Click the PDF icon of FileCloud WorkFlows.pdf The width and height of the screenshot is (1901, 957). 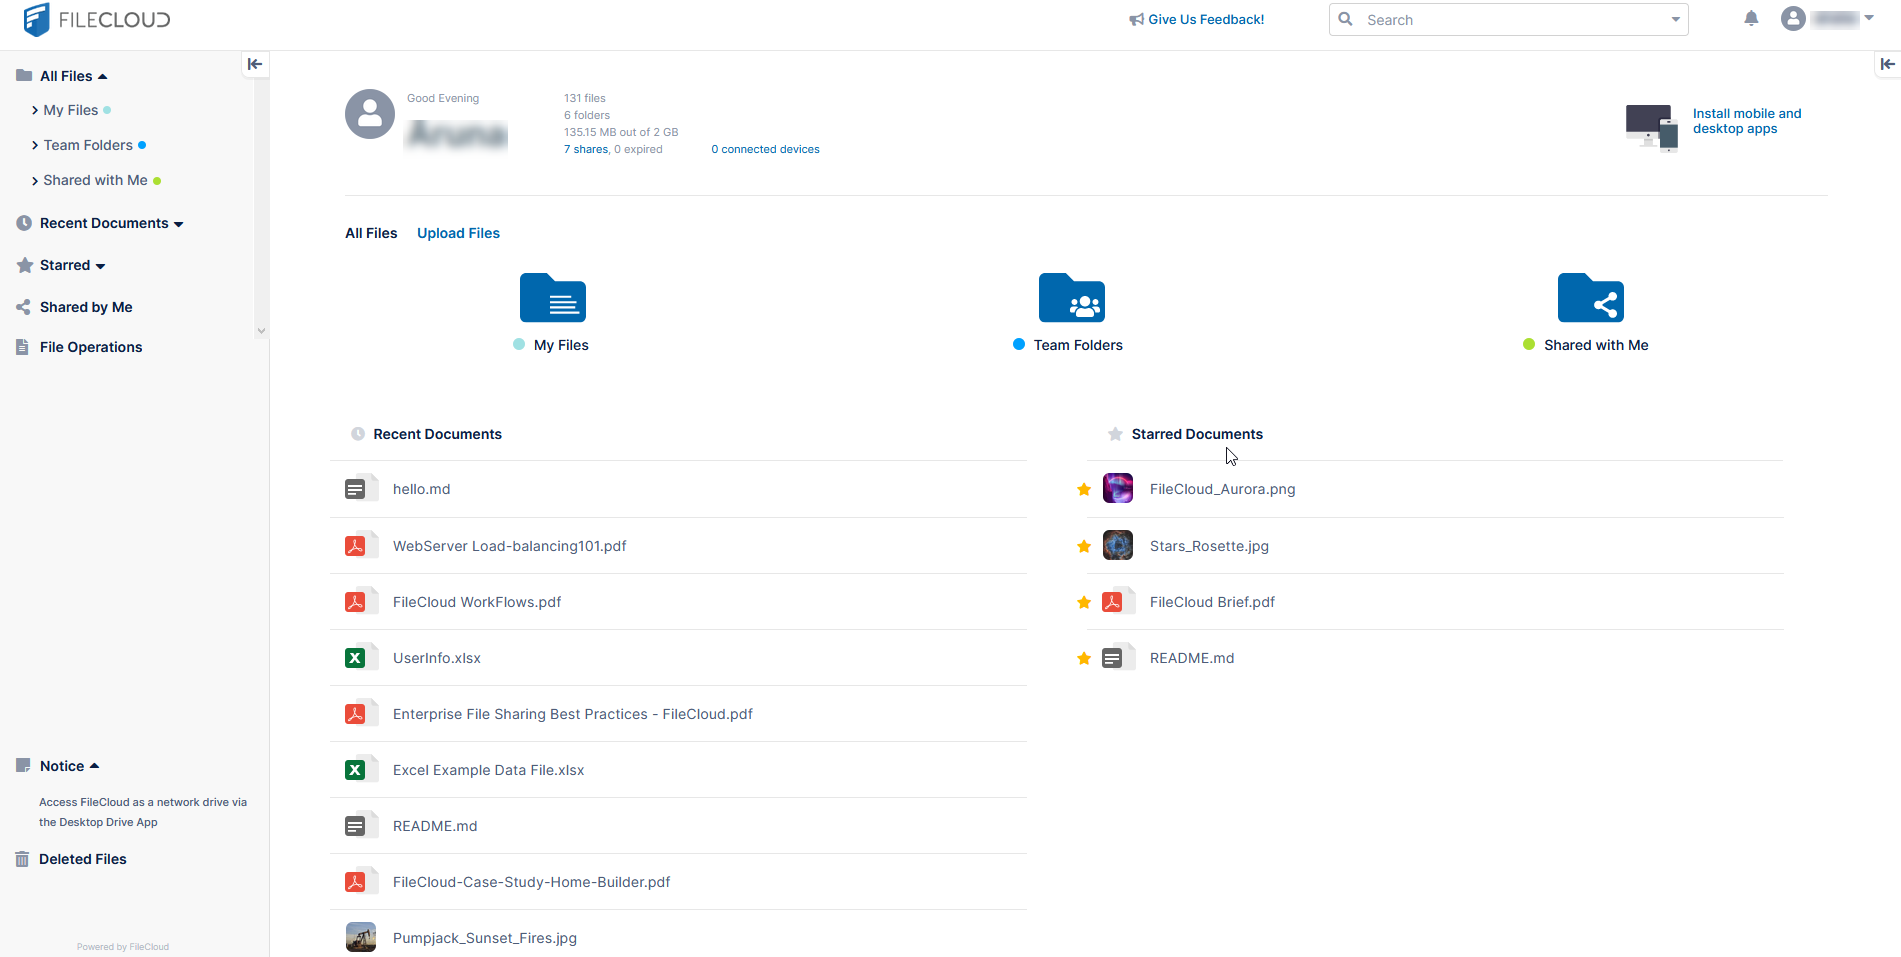[x=360, y=601]
